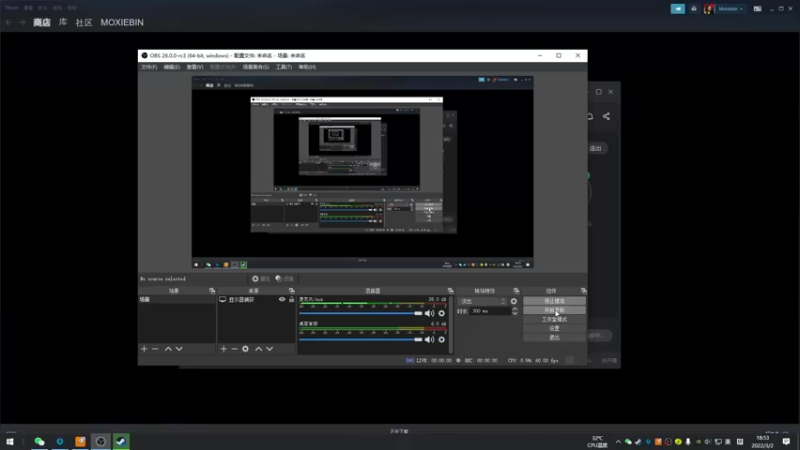Go back with the Steam back arrow

(x=9, y=22)
